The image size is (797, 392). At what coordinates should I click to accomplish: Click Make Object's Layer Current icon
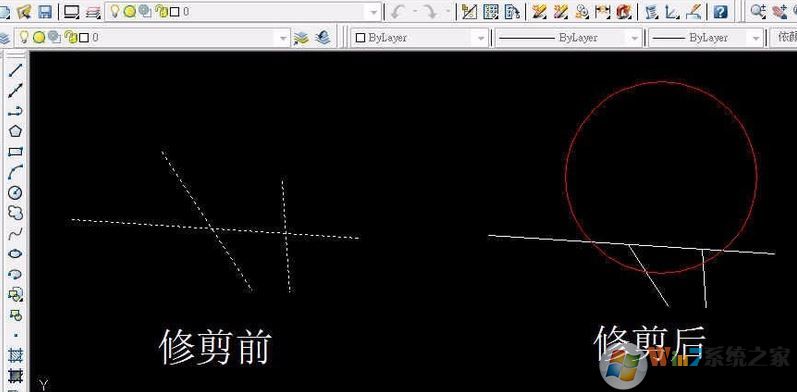(x=301, y=38)
